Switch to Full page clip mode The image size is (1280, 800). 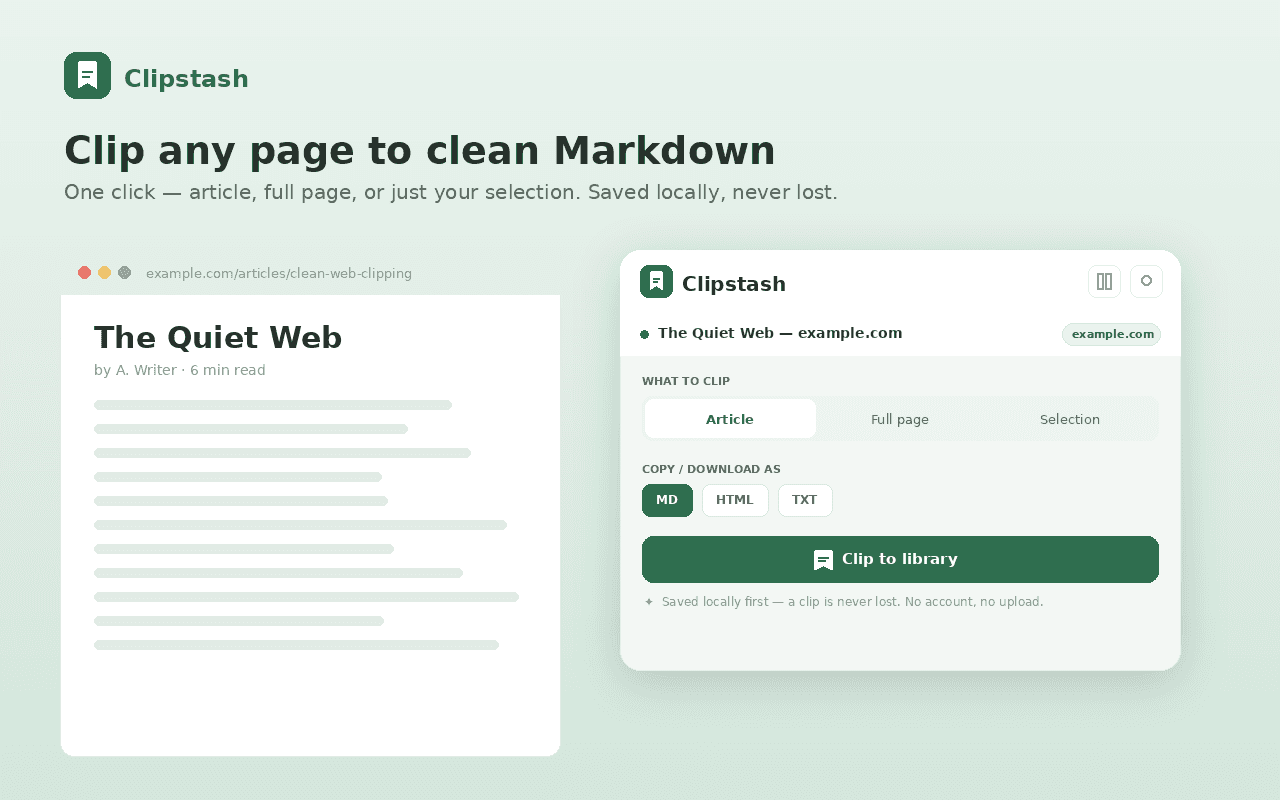[900, 419]
